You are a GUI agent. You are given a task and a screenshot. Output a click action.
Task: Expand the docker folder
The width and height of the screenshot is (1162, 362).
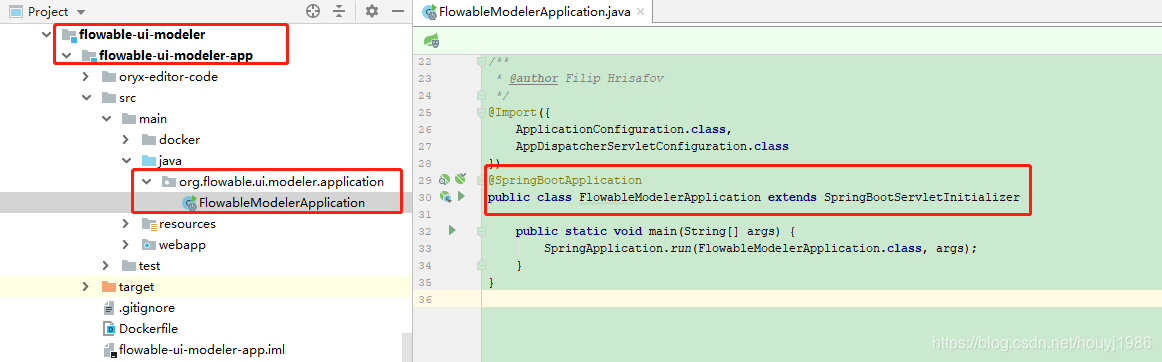(x=126, y=139)
